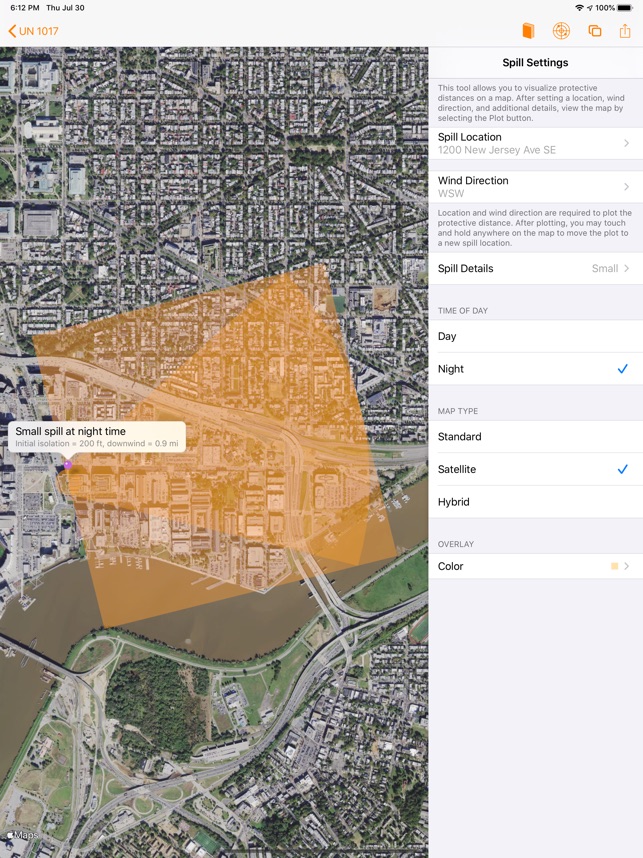Viewport: 643px width, 858px height.
Task: Select Night as time of day
Action: click(535, 369)
